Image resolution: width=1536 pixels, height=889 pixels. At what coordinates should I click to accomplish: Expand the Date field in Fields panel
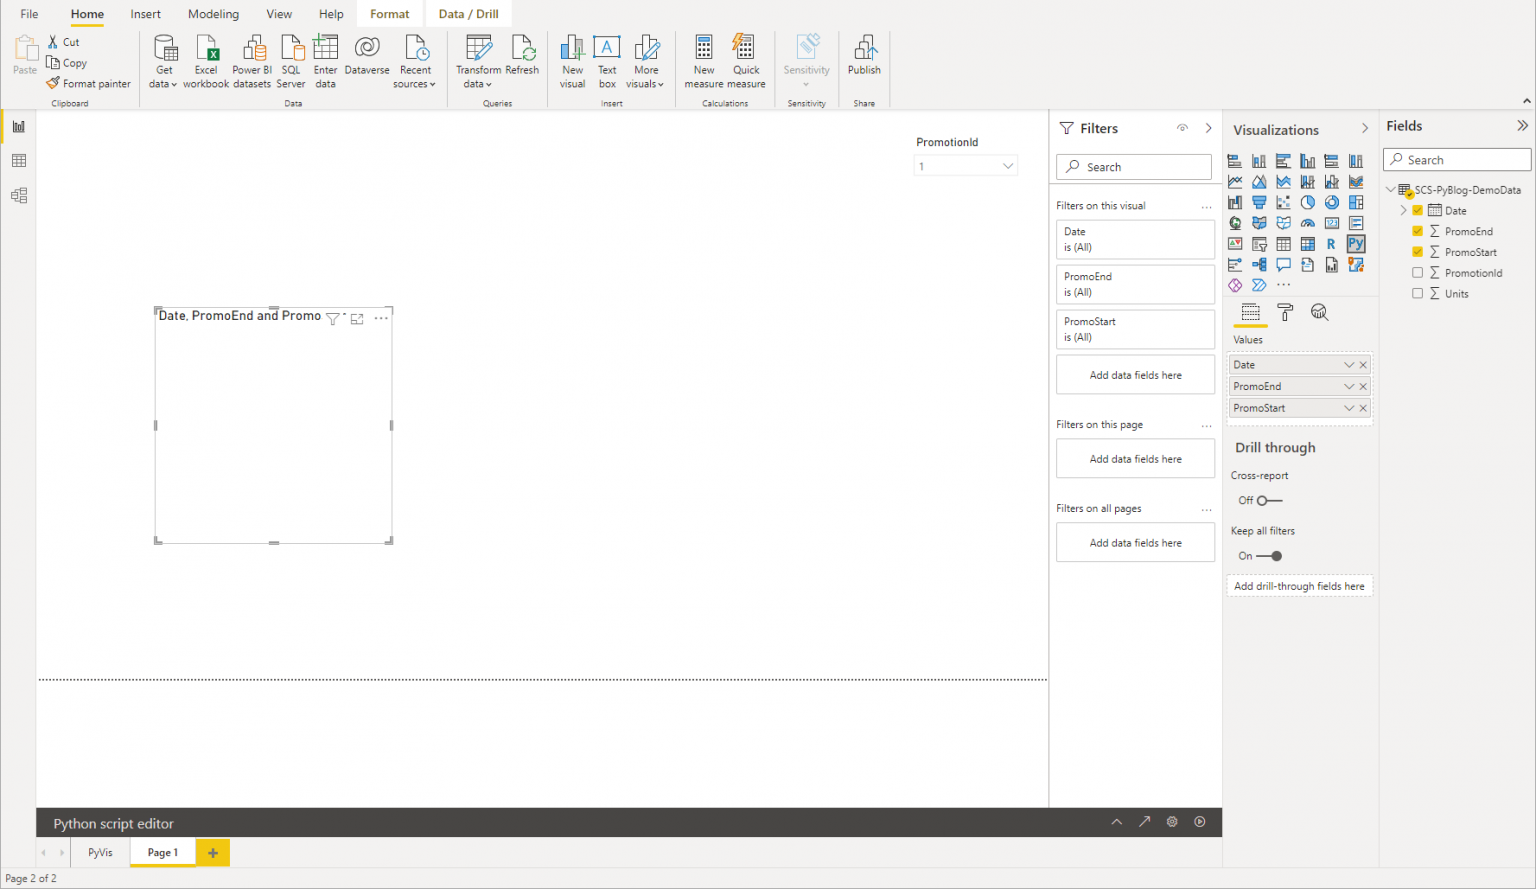click(x=1404, y=210)
